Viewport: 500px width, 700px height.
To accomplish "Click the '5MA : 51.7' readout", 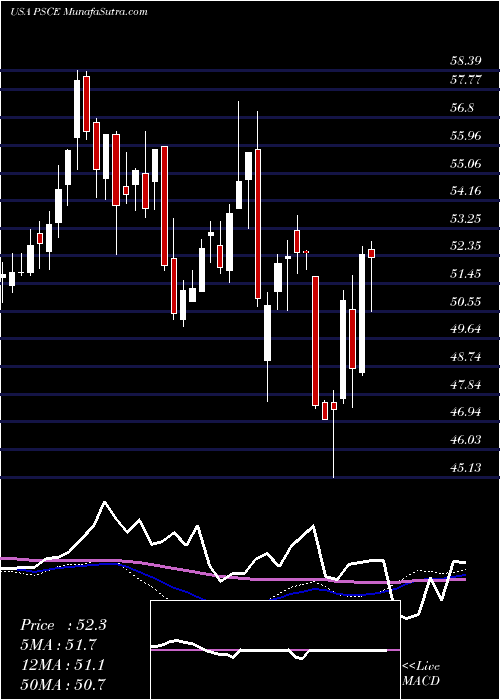I will (59, 645).
